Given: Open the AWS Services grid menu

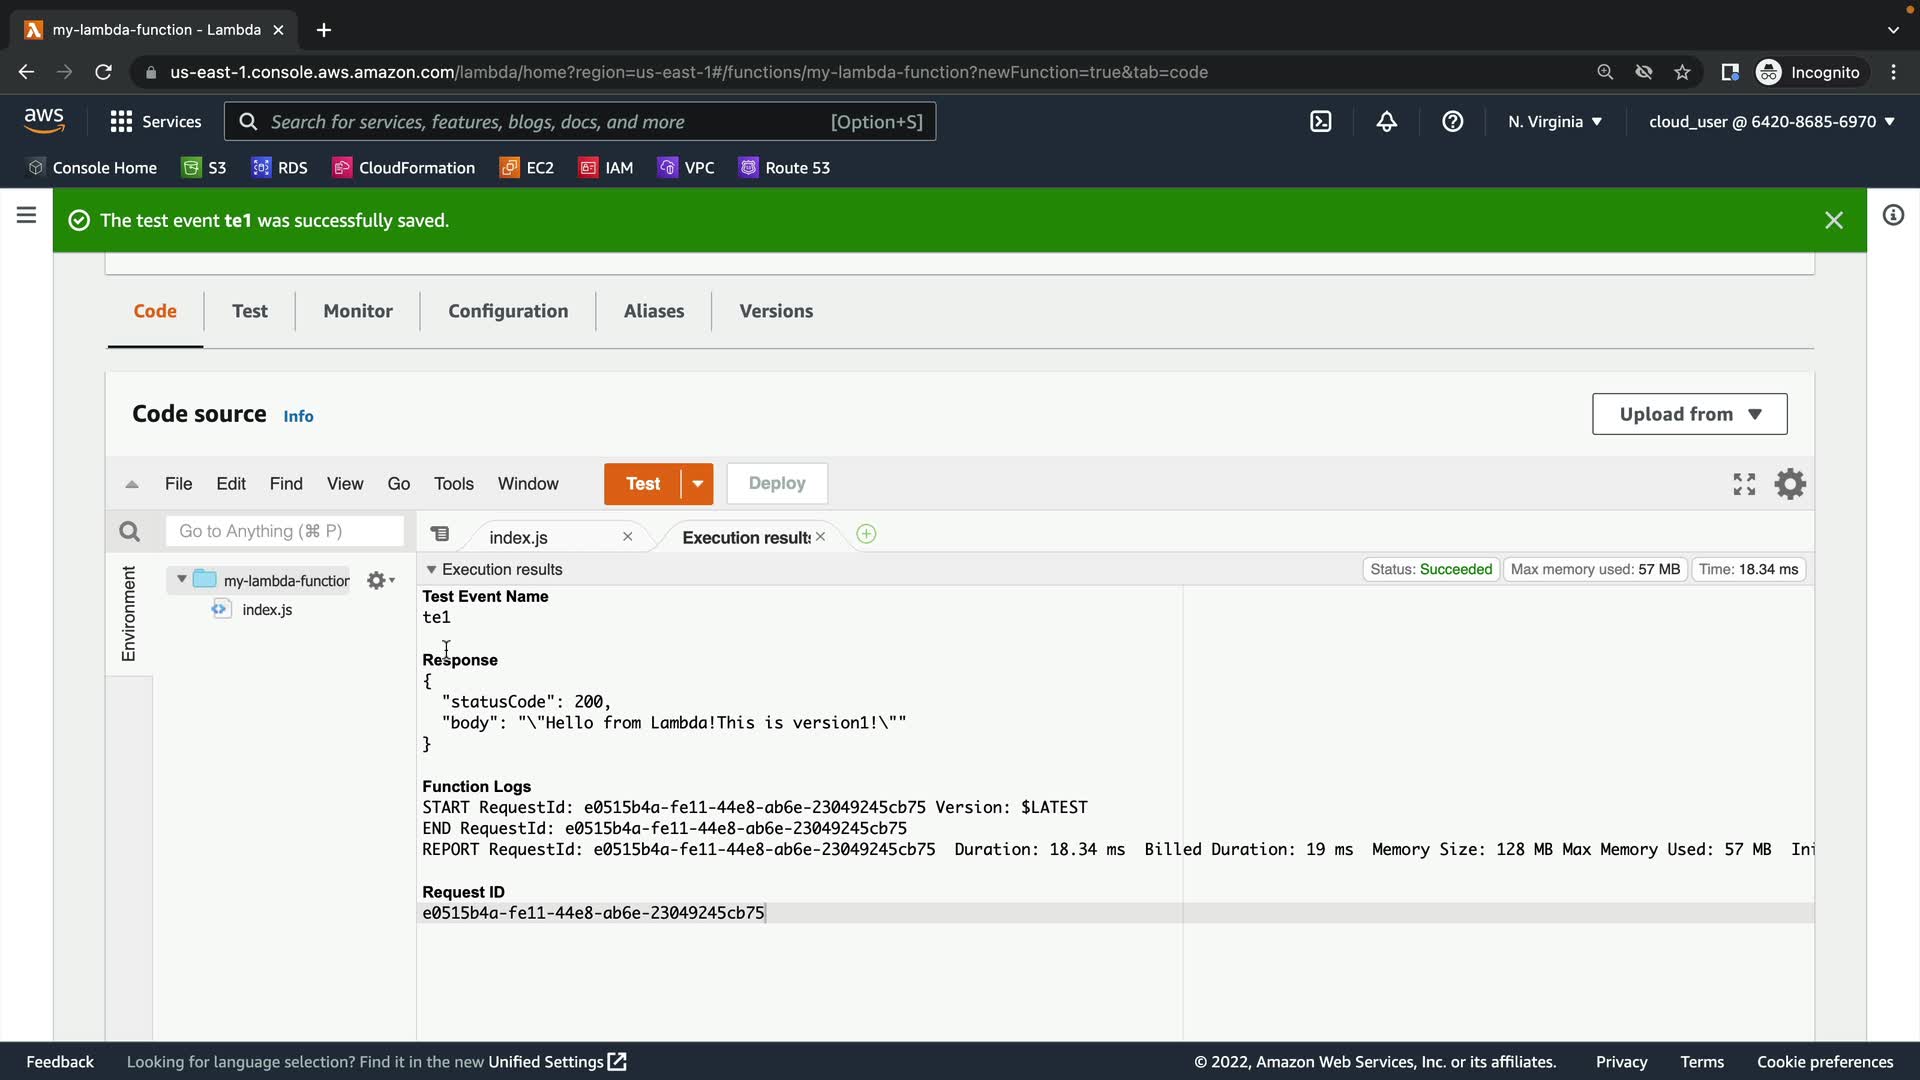Looking at the screenshot, I should point(121,121).
